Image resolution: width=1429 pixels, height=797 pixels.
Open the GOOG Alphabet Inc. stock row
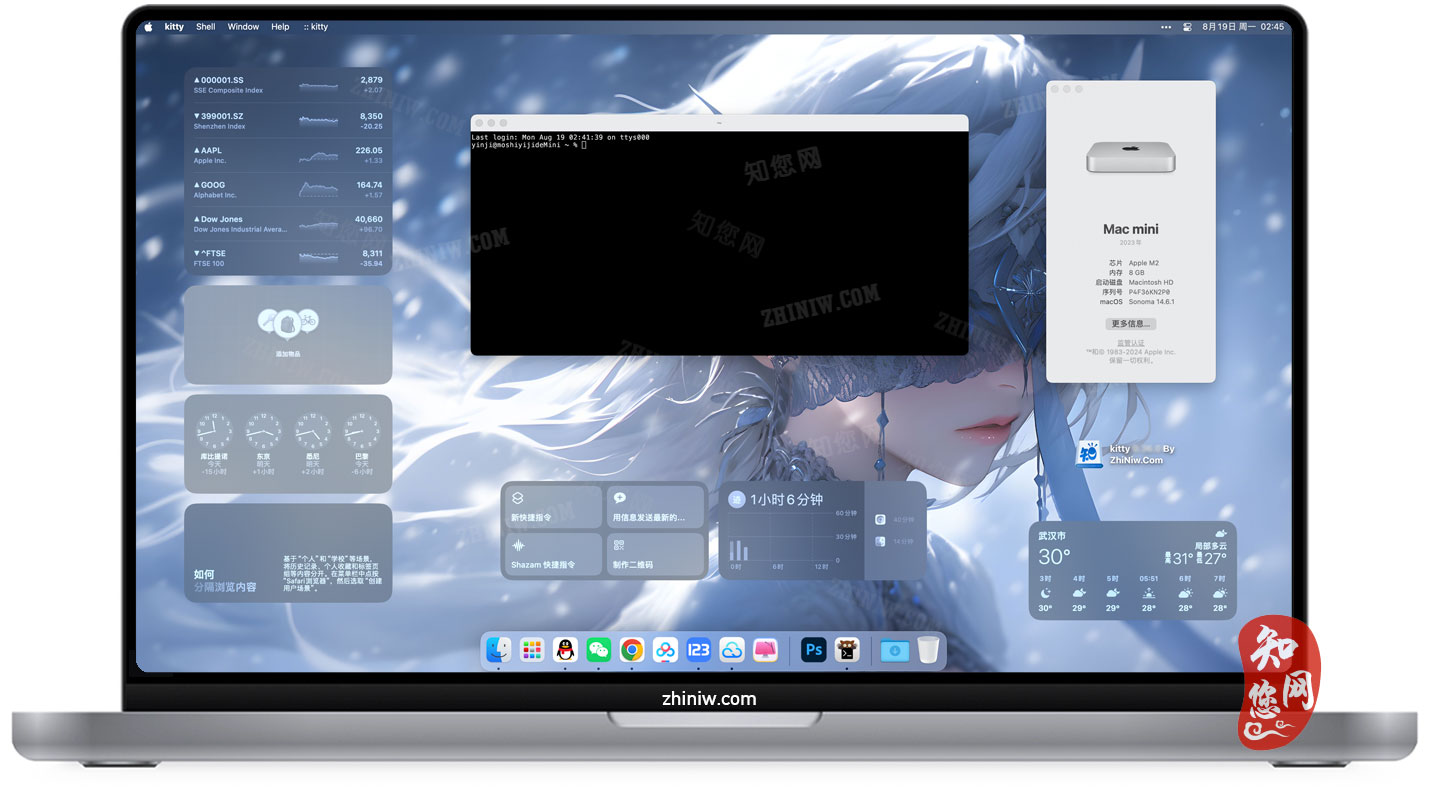pos(288,190)
